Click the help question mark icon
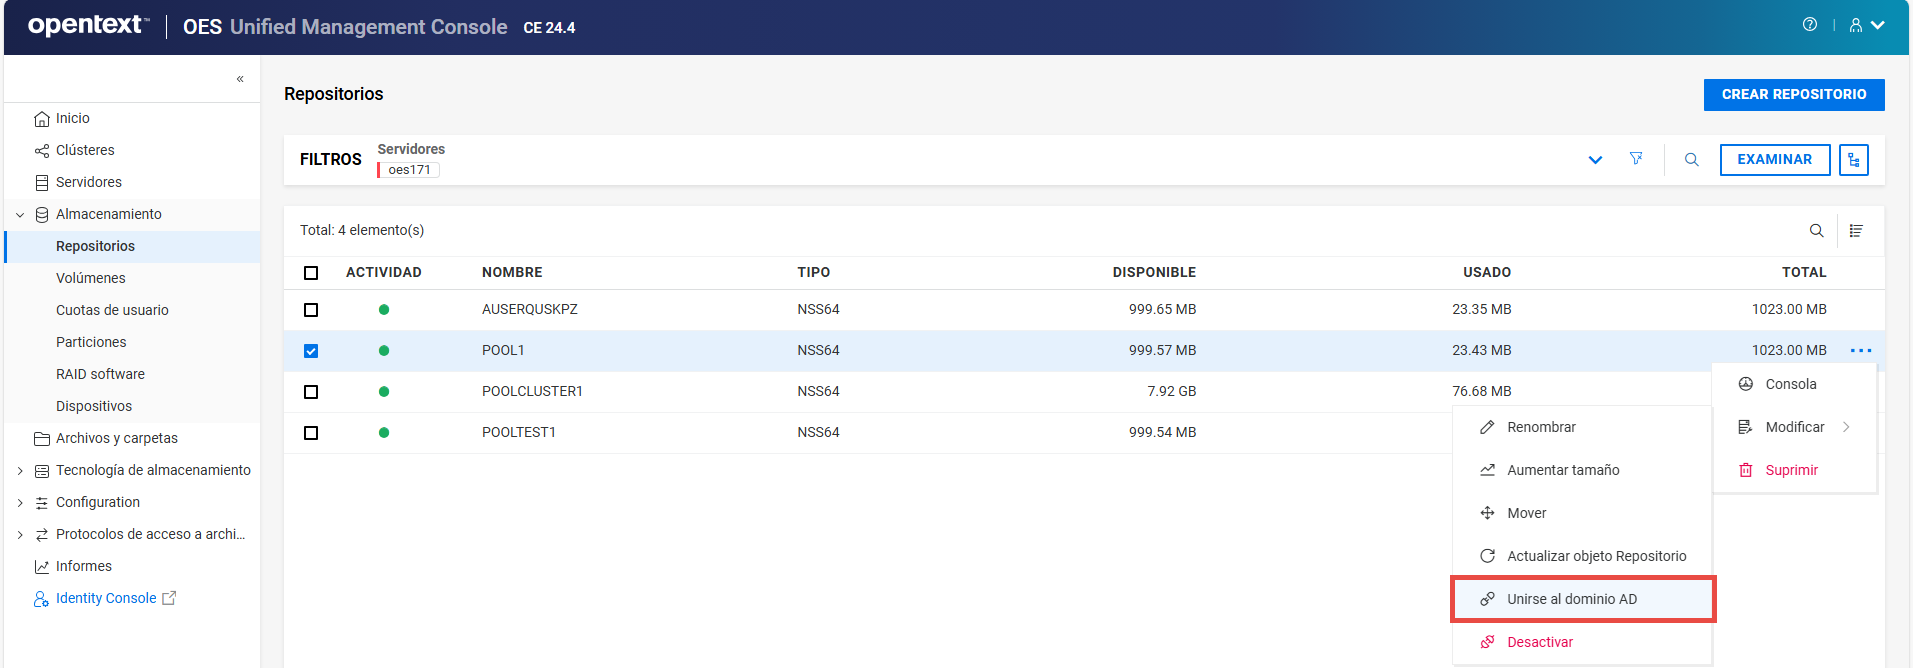1913x668 pixels. coord(1809,25)
